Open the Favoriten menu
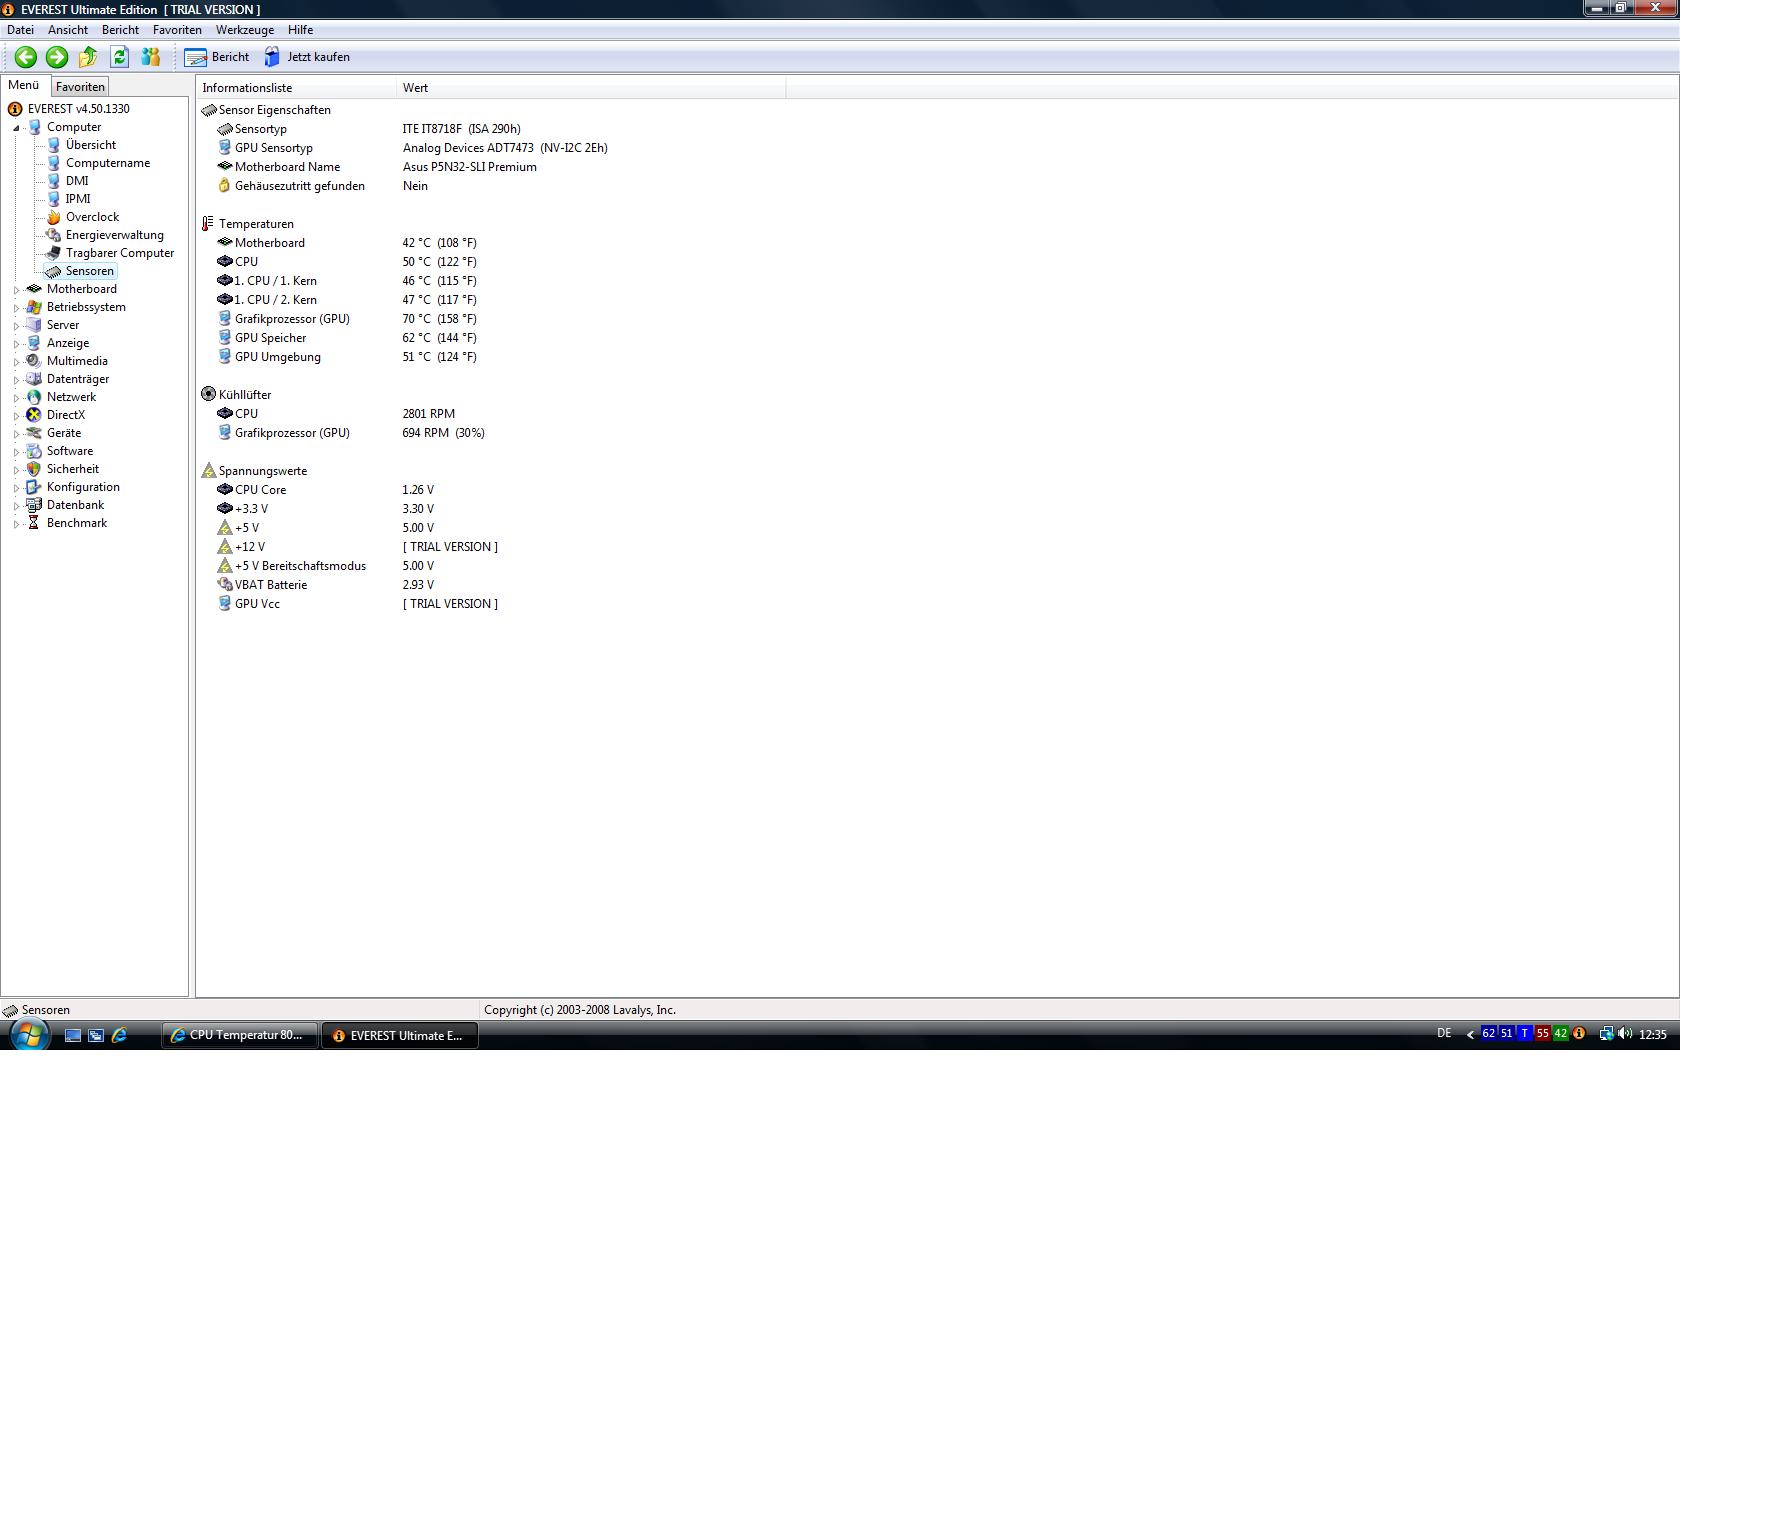Screen dimensions: 1789x1524 point(177,30)
